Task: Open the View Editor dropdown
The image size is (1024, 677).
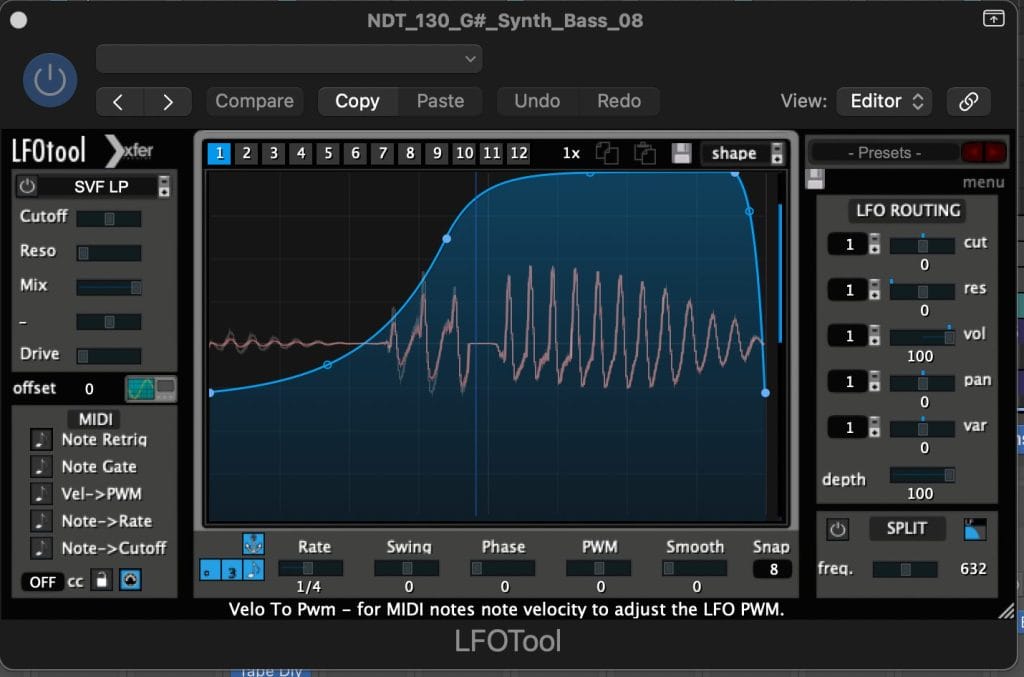Action: click(884, 101)
